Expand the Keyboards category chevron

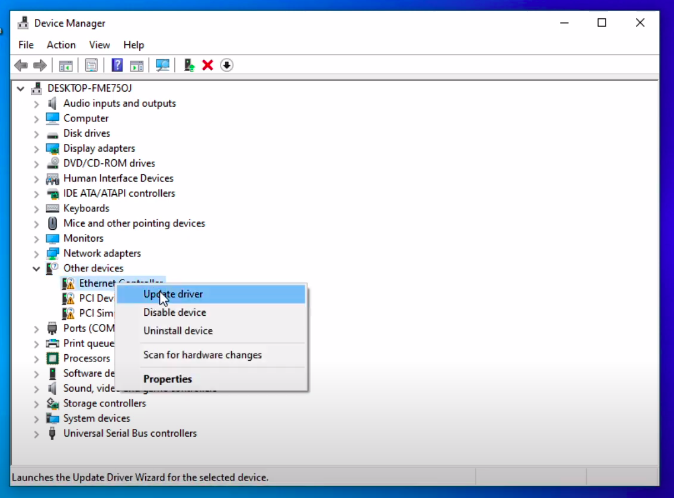point(37,209)
